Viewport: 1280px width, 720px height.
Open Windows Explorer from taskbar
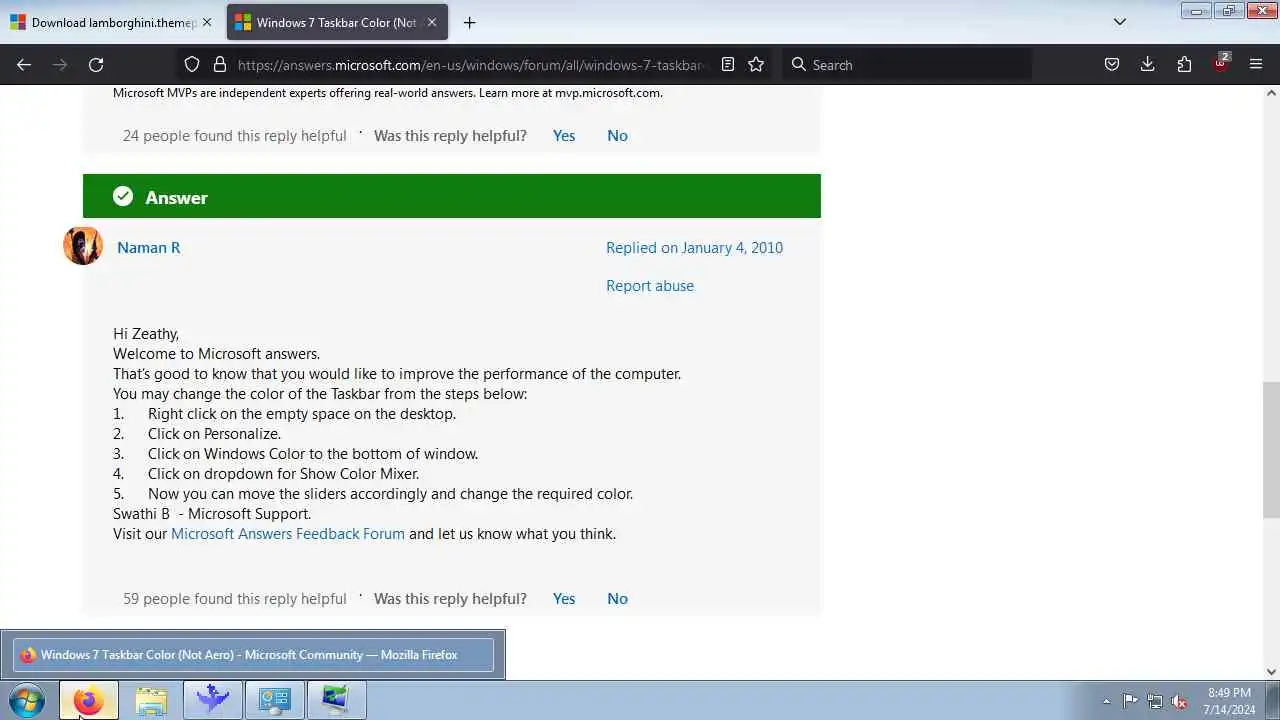pyautogui.click(x=151, y=700)
